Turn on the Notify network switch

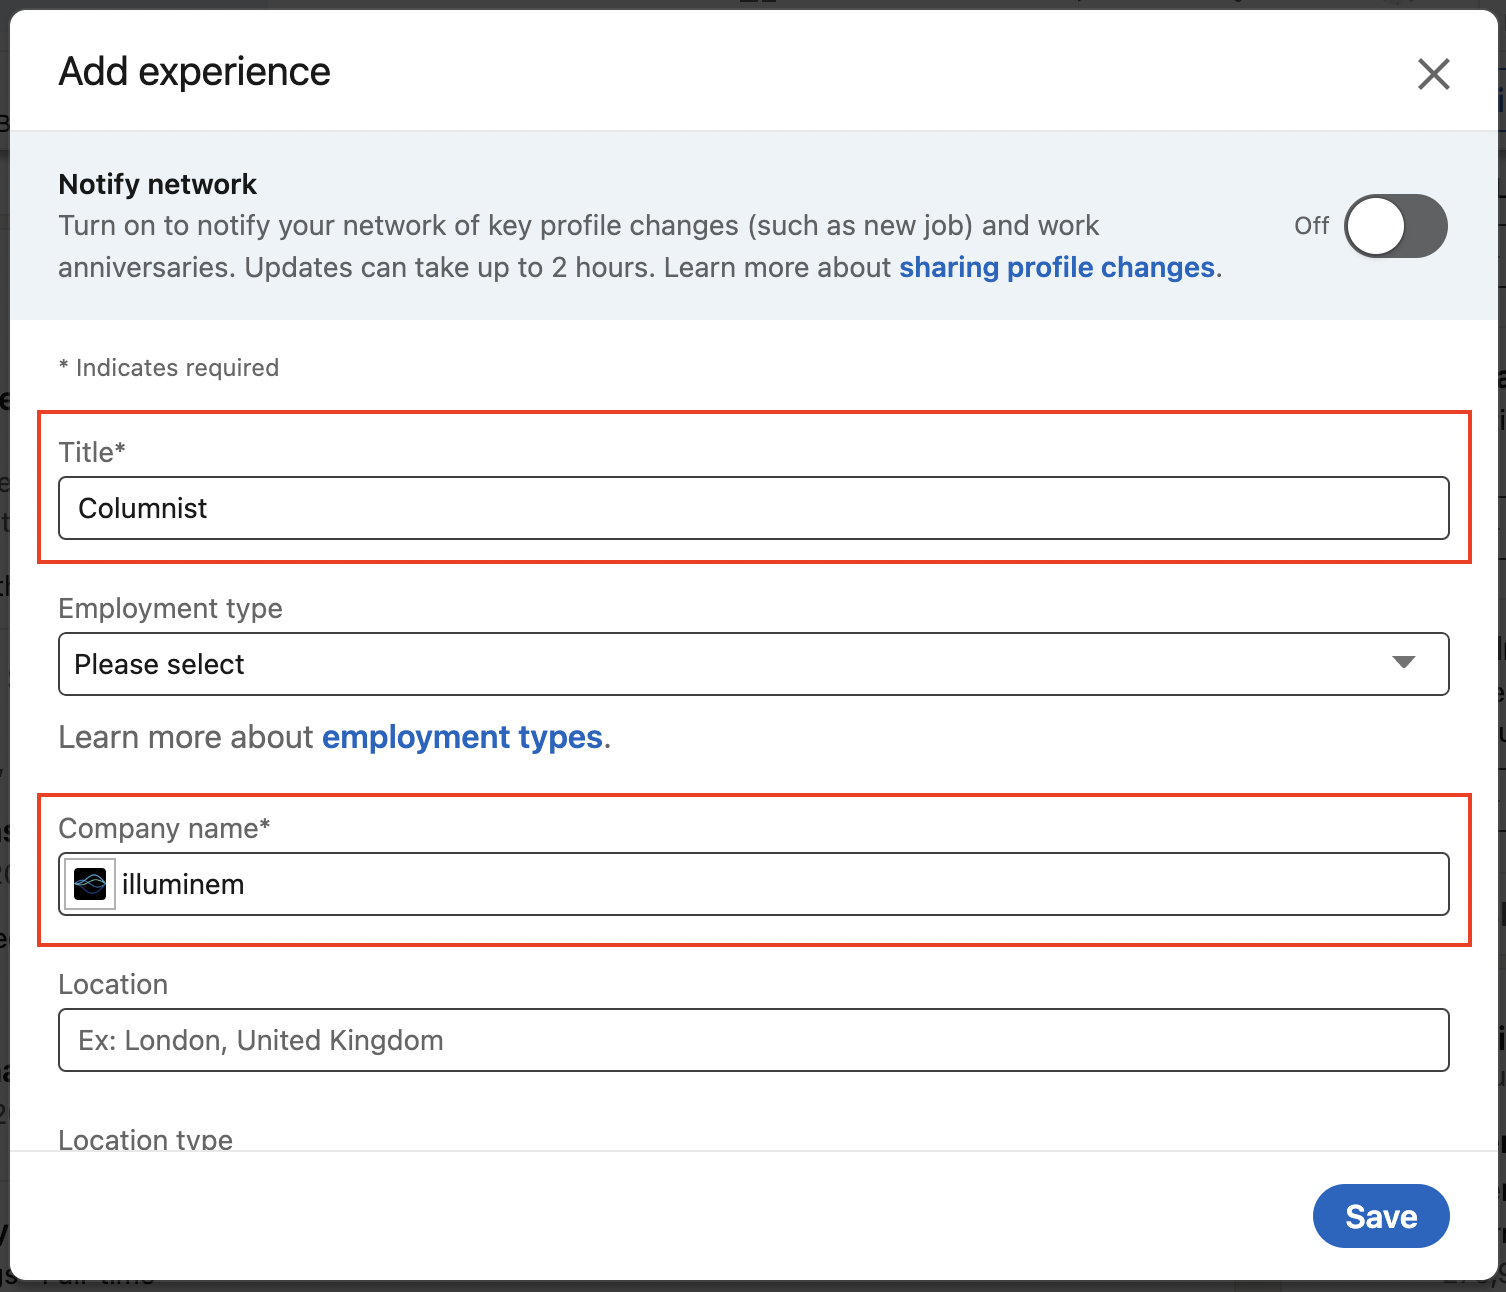(1395, 226)
